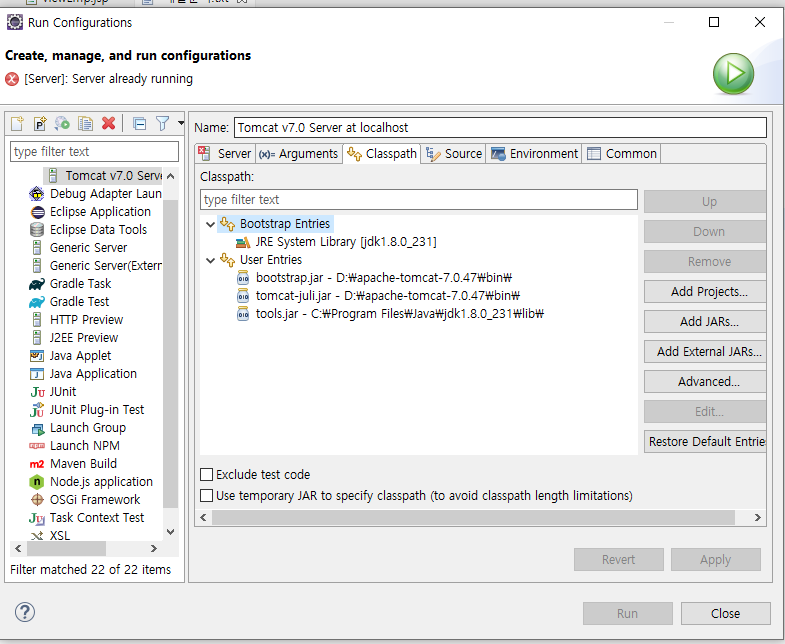Select Debug Adapter Launcher configuration type
Viewport: 785px width, 644px height.
pos(96,194)
